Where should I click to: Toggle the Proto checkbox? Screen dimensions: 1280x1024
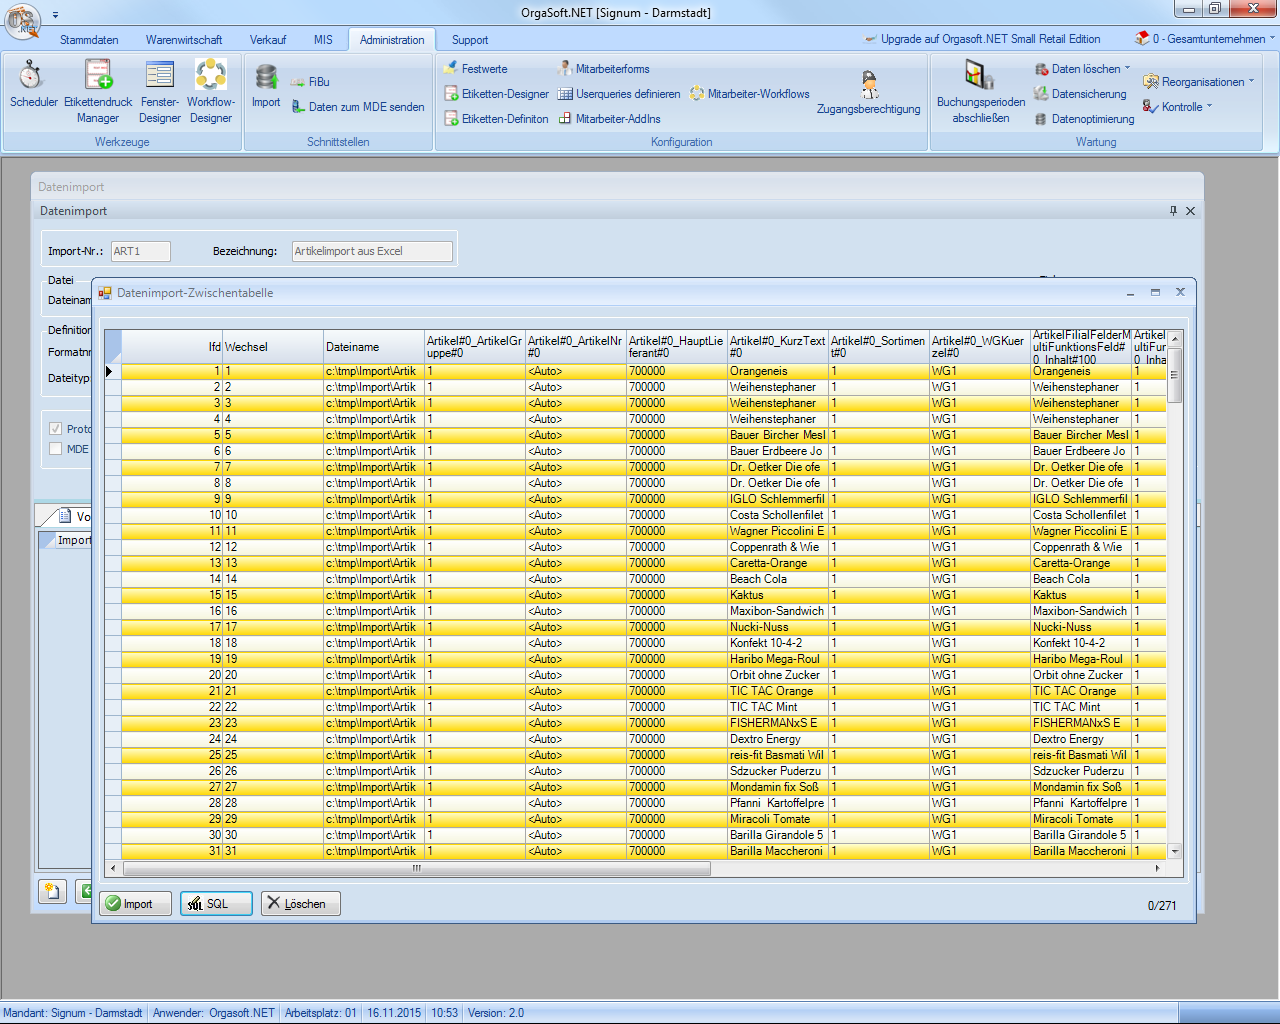(56, 429)
